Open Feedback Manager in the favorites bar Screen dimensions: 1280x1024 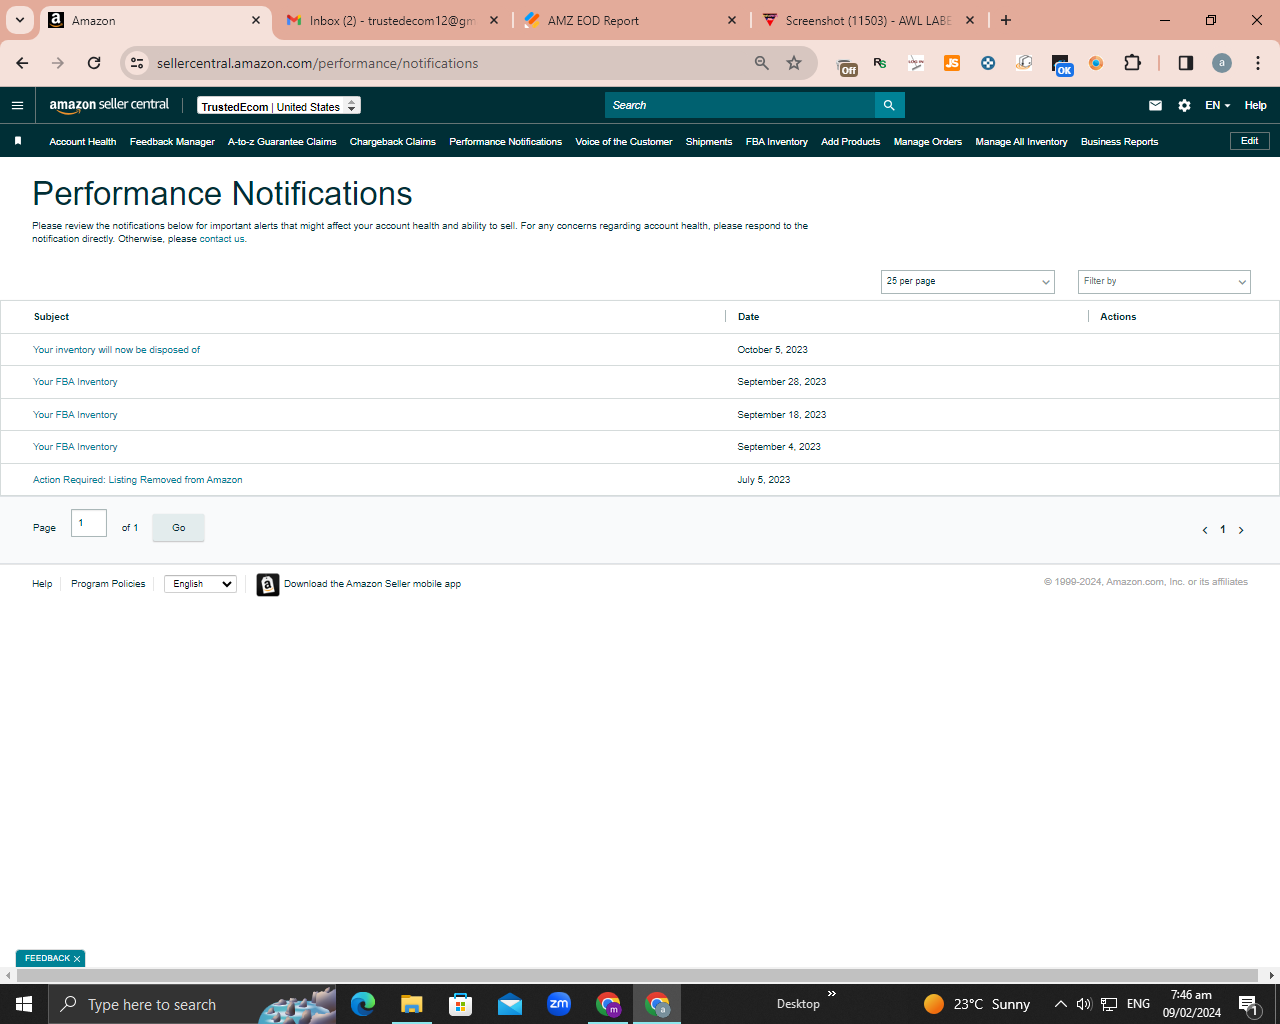pyautogui.click(x=172, y=142)
